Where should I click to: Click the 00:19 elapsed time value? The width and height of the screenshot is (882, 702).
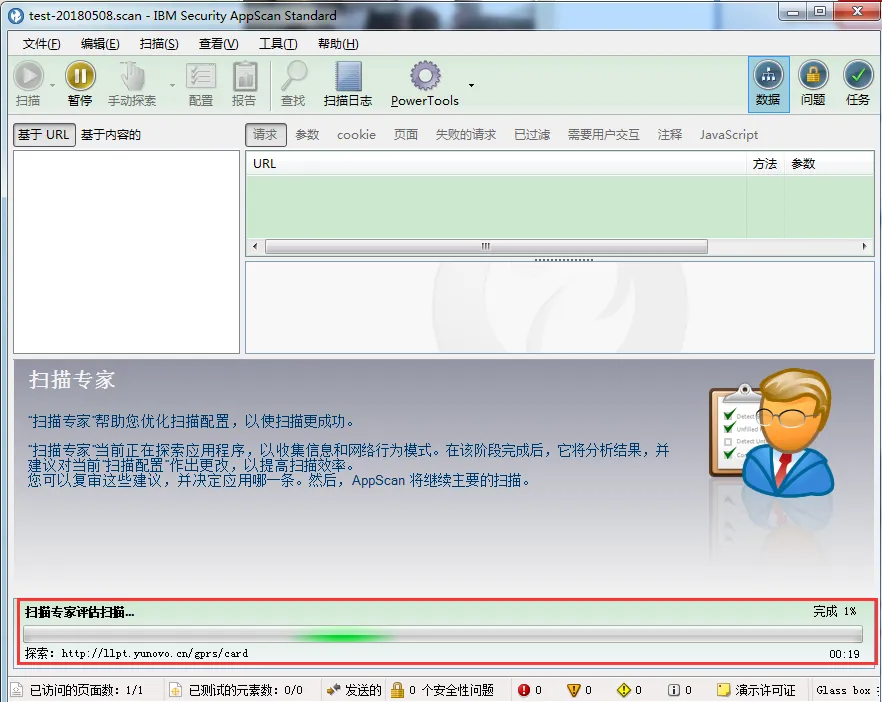tap(844, 654)
